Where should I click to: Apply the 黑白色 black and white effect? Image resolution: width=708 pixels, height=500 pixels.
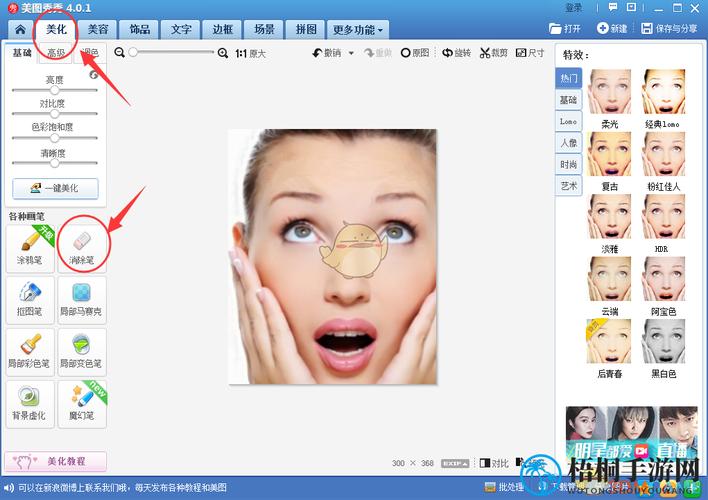[664, 341]
